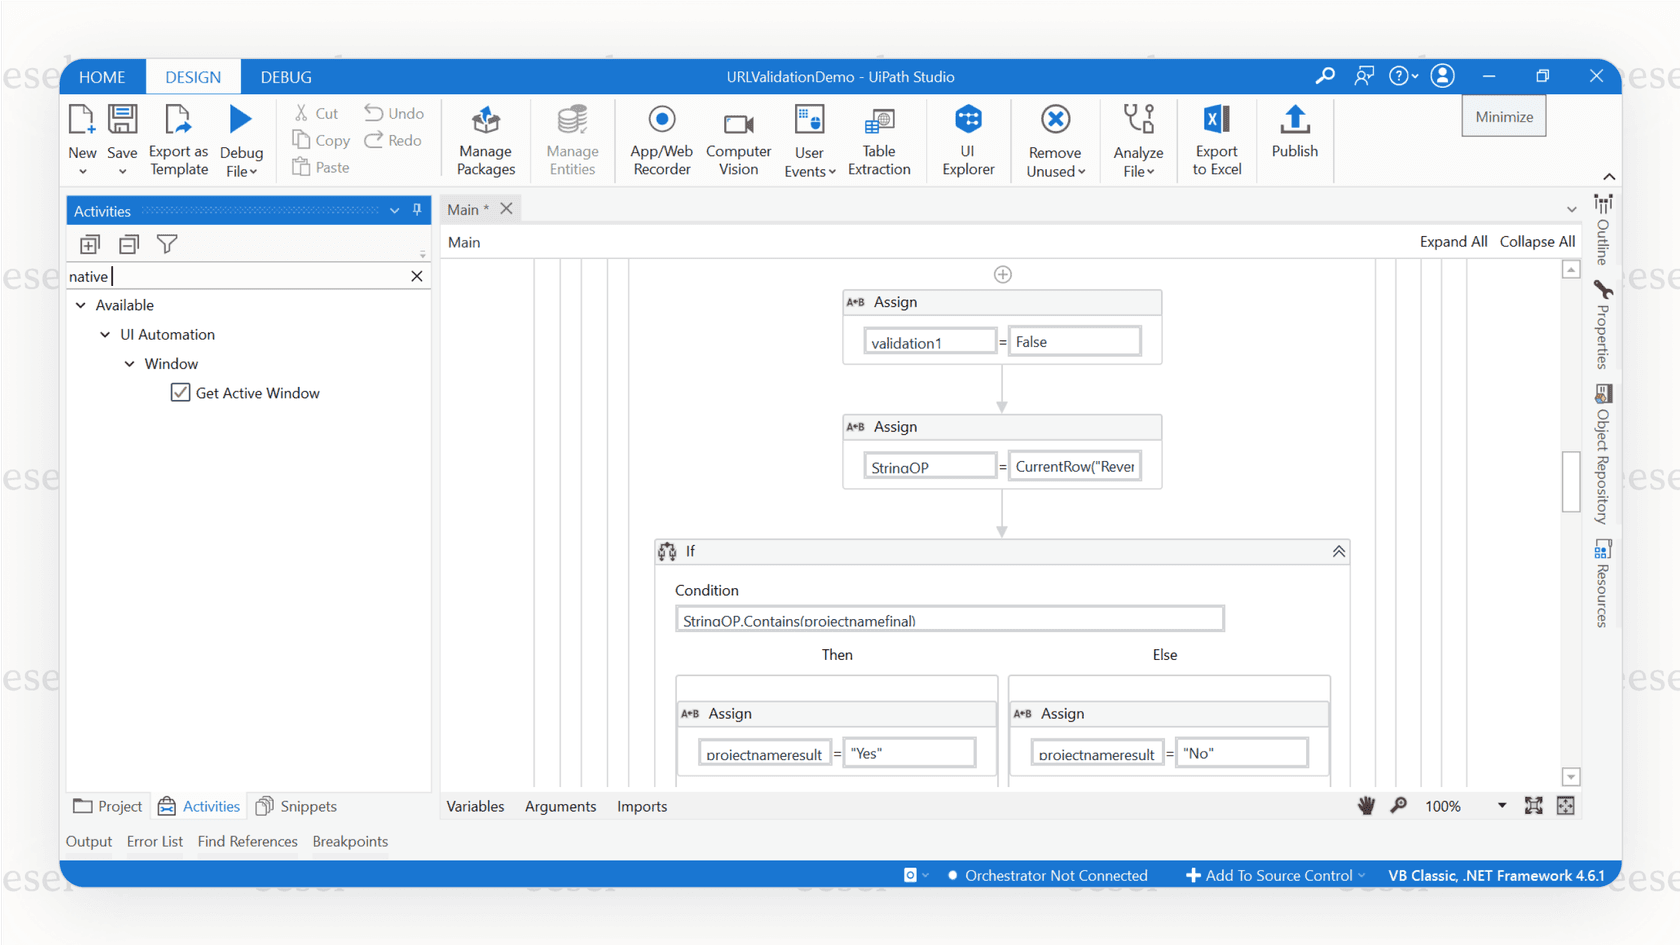Viewport: 1680px width, 945px height.
Task: Select the pan hand tool in the designer
Action: (x=1366, y=805)
